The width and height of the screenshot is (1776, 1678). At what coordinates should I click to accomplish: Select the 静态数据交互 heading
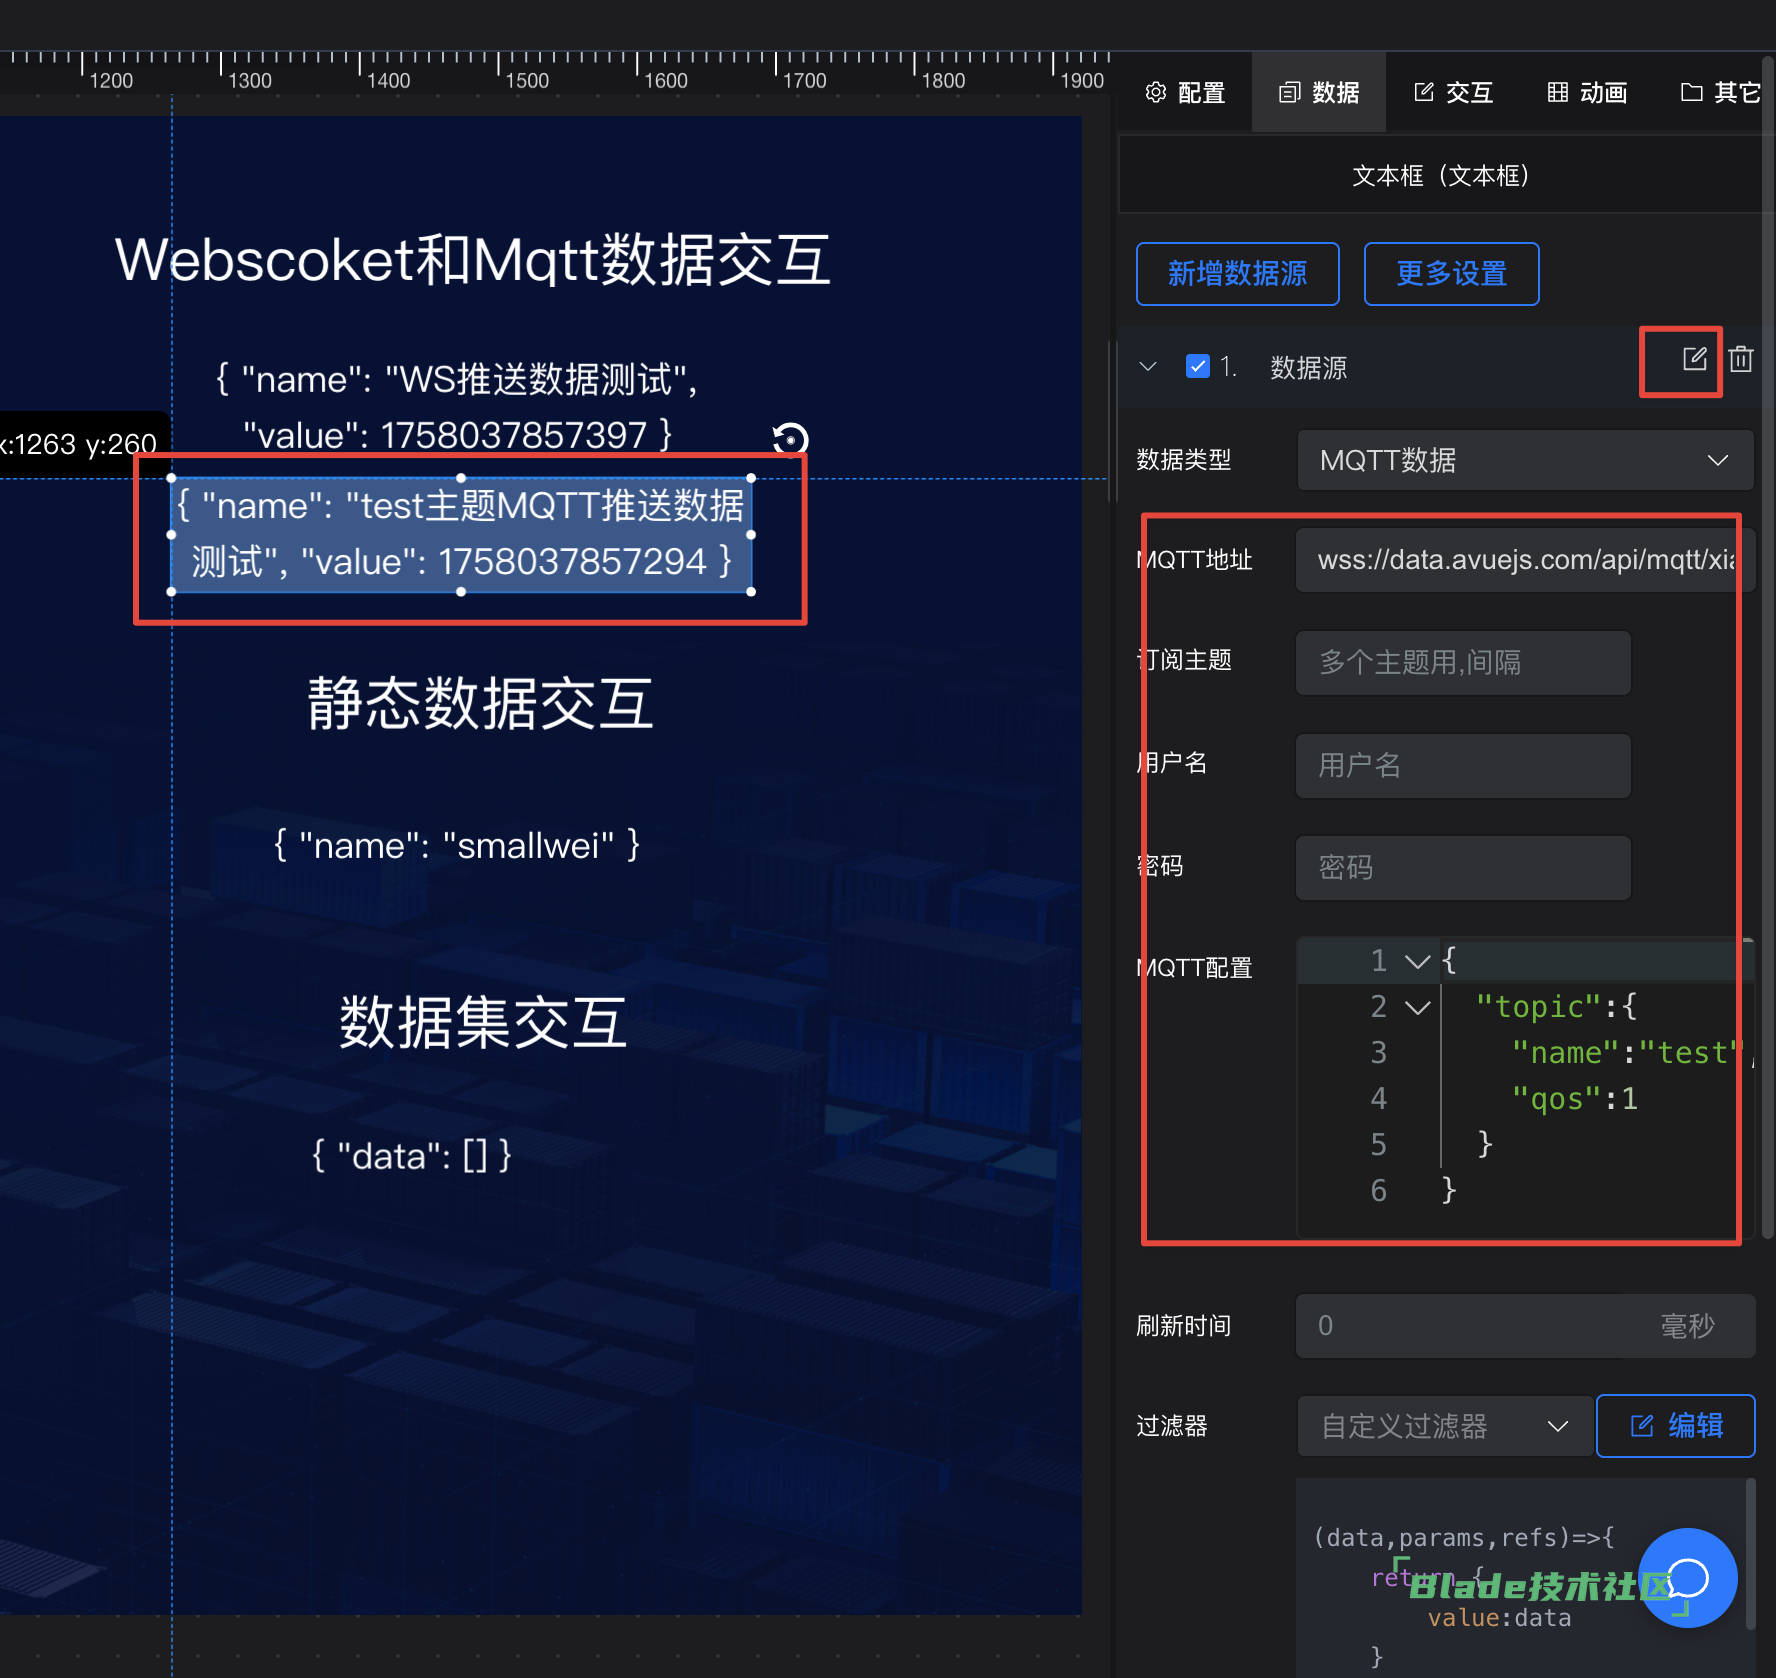pyautogui.click(x=480, y=703)
